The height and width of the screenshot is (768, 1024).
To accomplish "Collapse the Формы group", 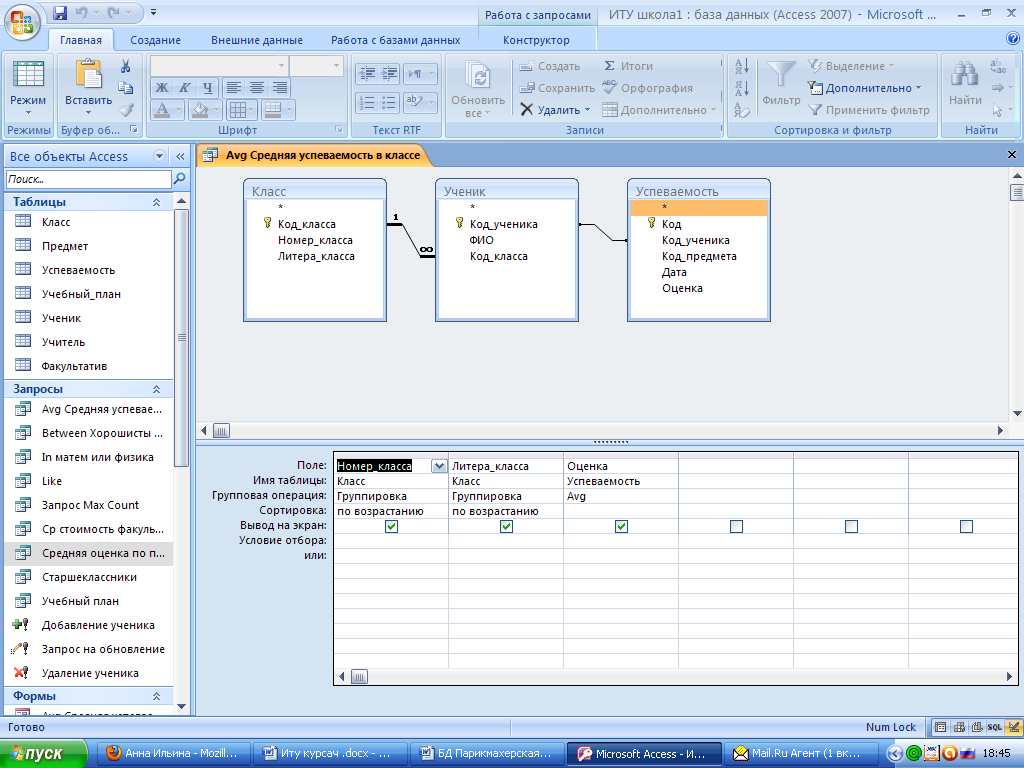I will click(157, 696).
